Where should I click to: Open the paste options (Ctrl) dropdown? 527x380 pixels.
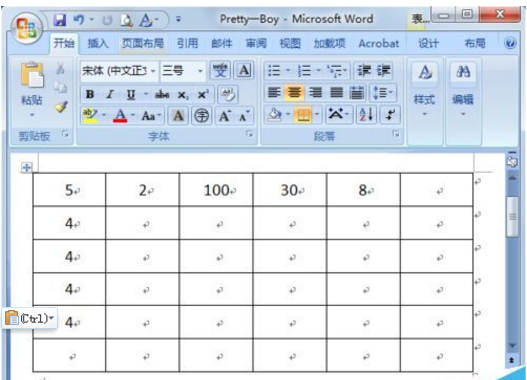30,318
